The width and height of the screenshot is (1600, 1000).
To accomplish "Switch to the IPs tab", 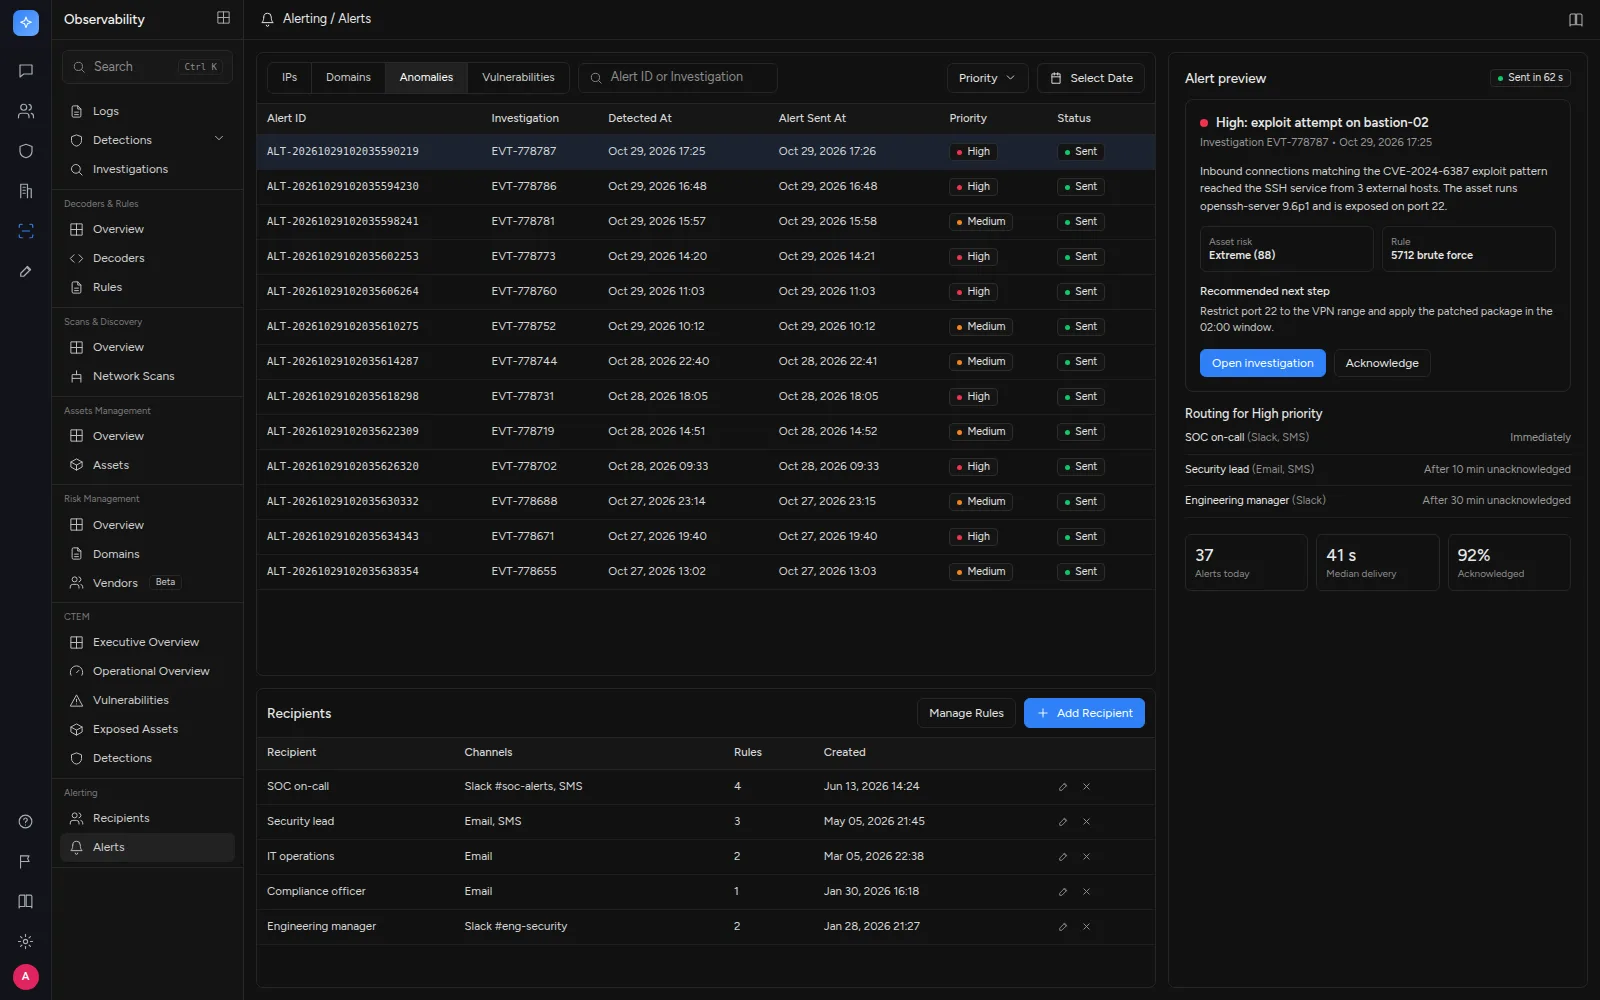I will [289, 77].
